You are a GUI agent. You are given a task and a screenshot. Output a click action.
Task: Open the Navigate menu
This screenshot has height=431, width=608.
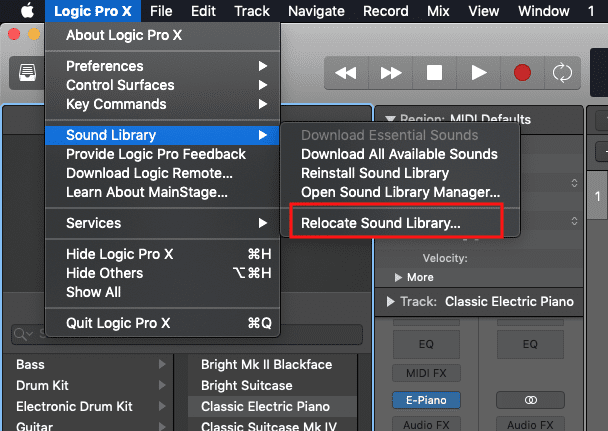point(316,11)
